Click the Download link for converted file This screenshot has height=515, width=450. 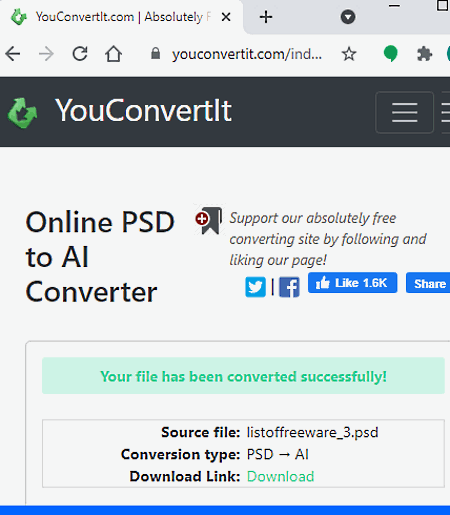point(280,476)
